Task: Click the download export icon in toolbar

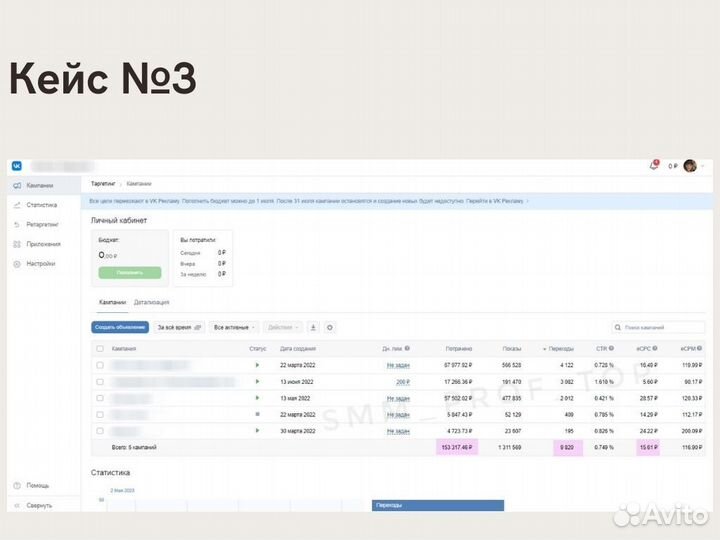Action: coord(312,327)
